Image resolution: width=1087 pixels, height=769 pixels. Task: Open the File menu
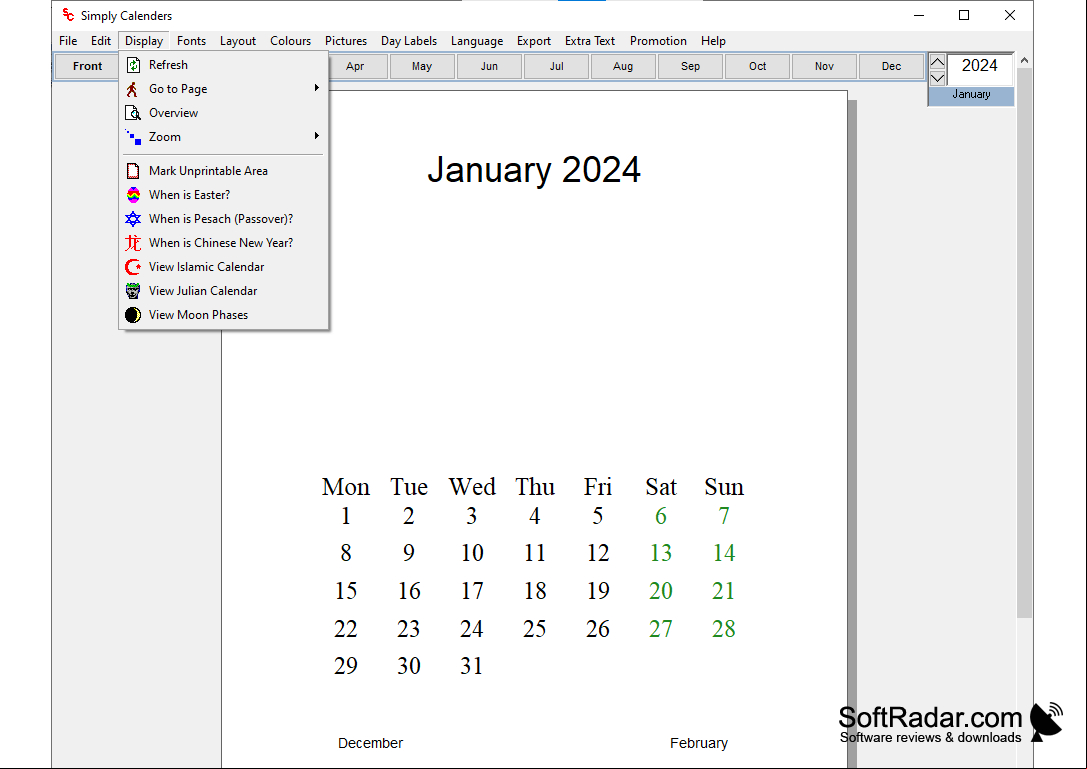click(68, 41)
